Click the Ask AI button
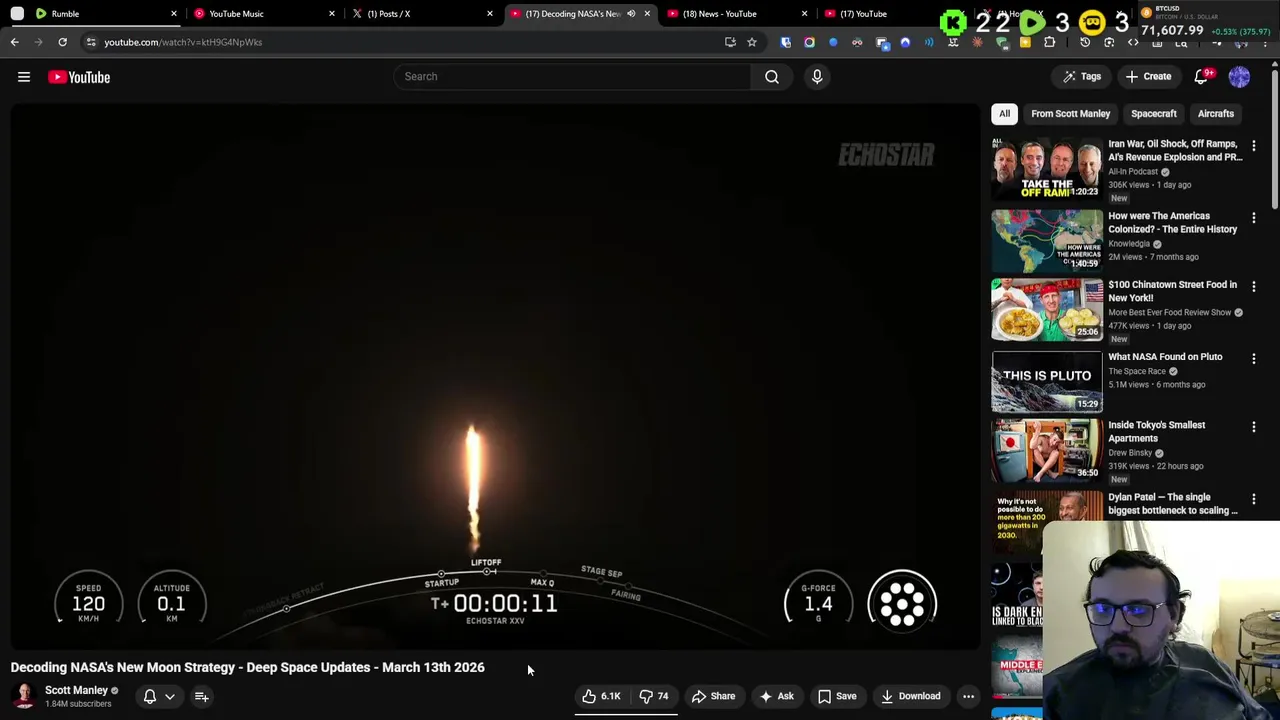 coord(776,696)
